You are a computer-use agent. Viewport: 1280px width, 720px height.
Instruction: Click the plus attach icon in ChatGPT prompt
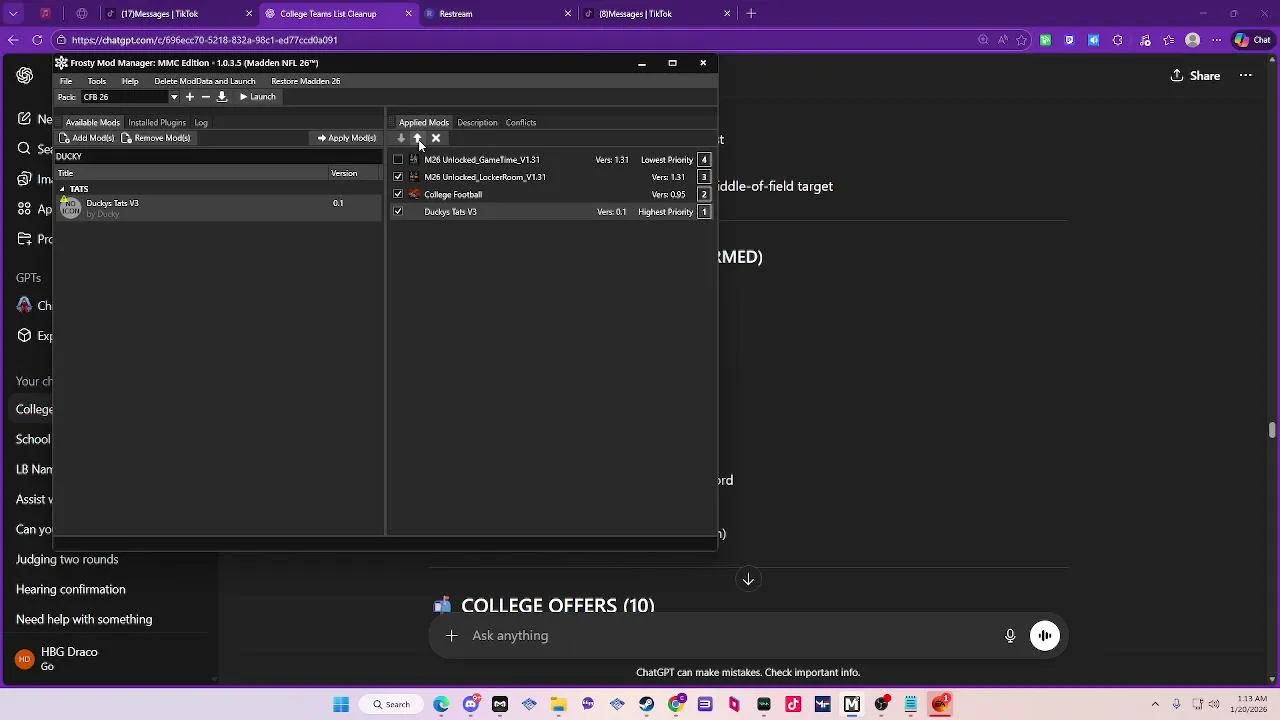(451, 636)
